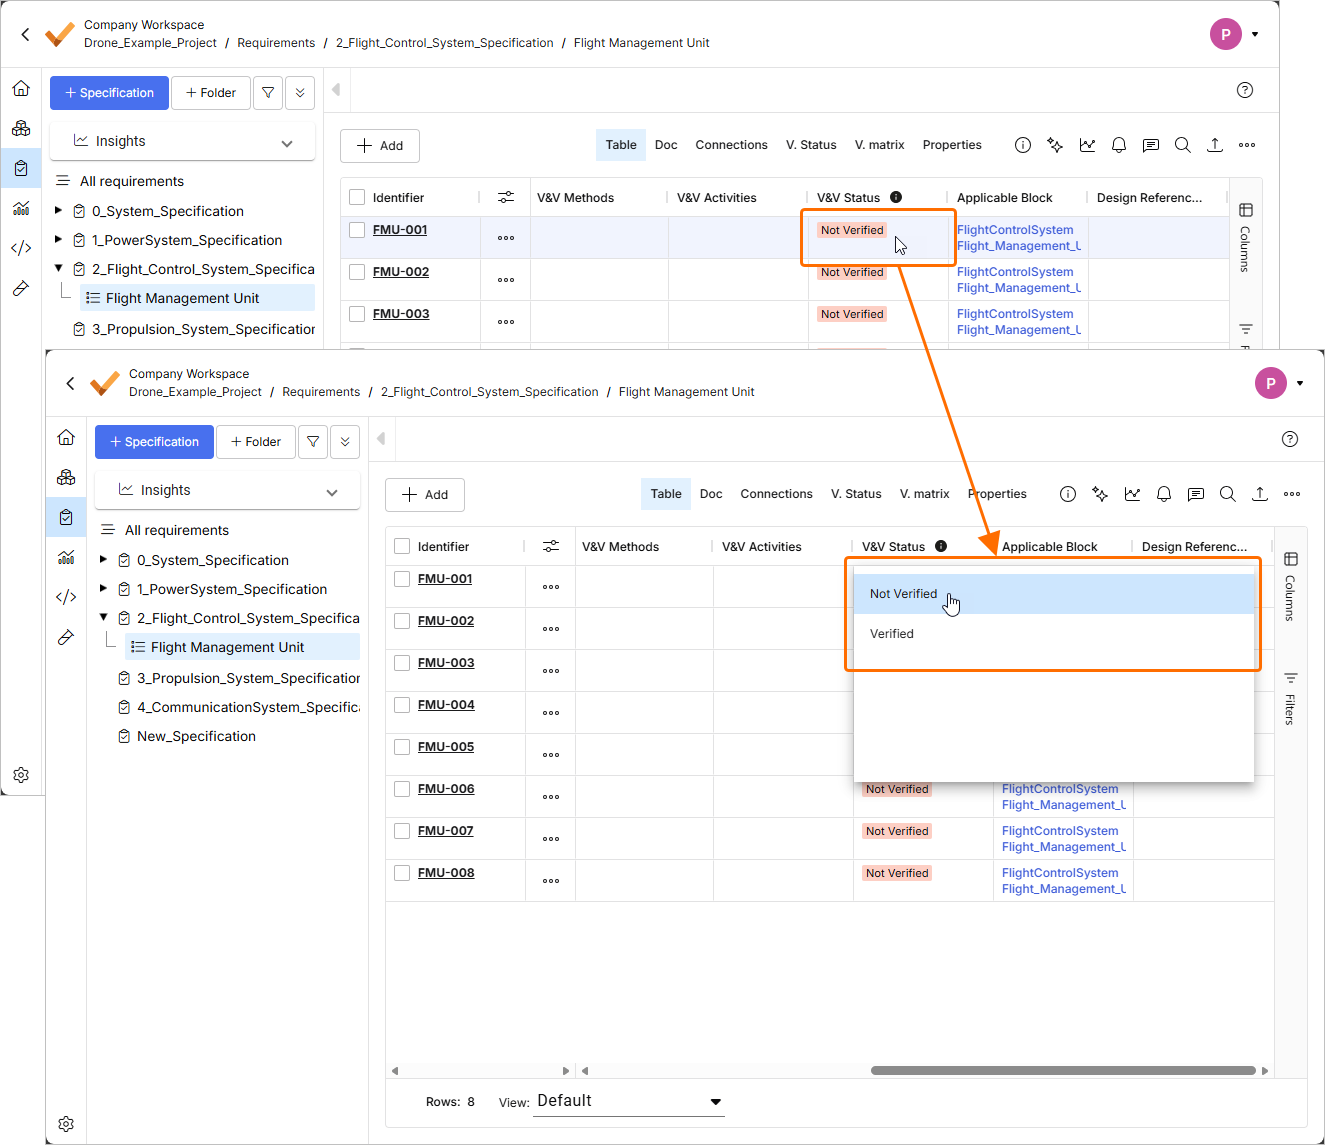Expand 1_PowerSystem_Specification tree node
1325x1145 pixels.
103,589
